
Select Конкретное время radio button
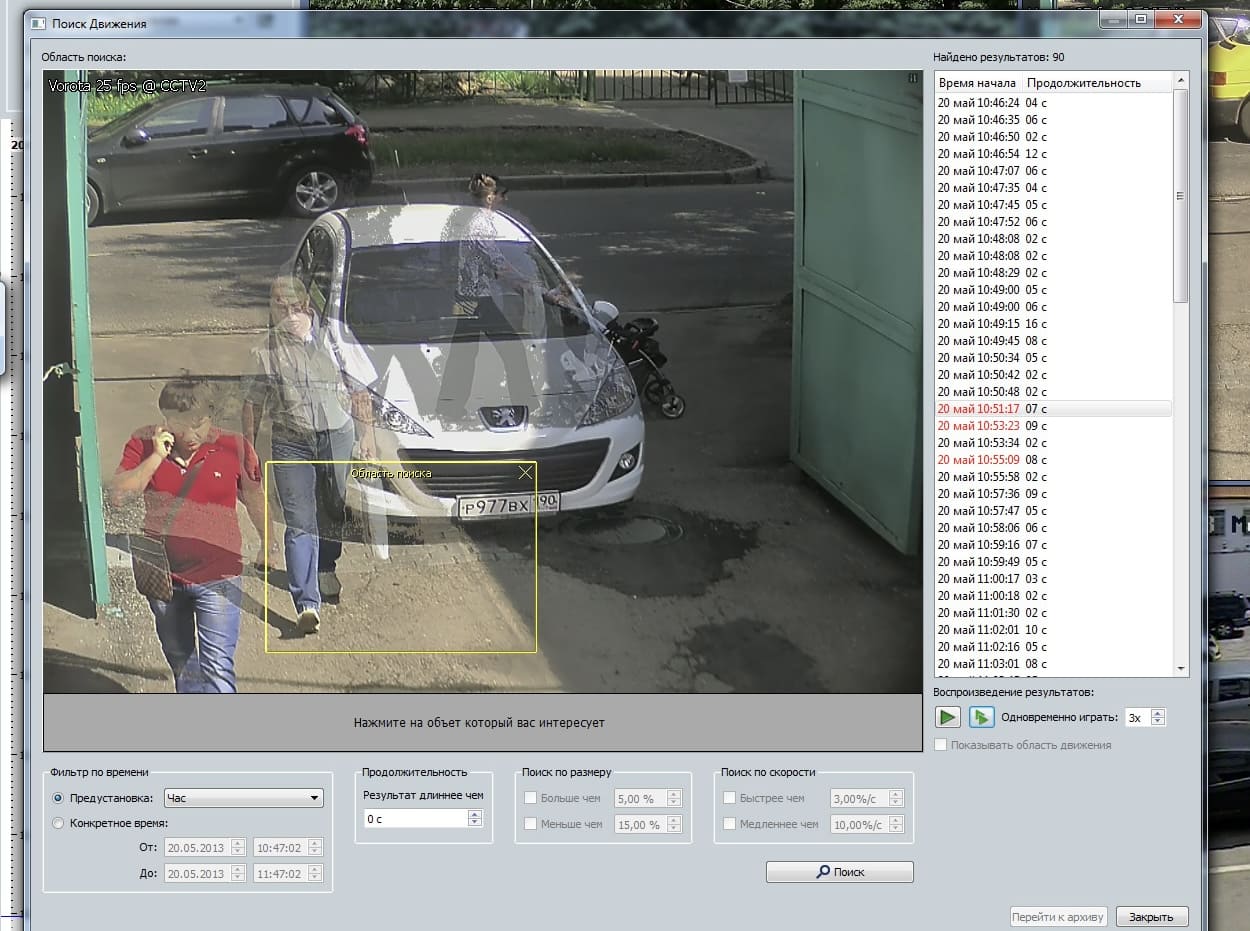pos(58,823)
